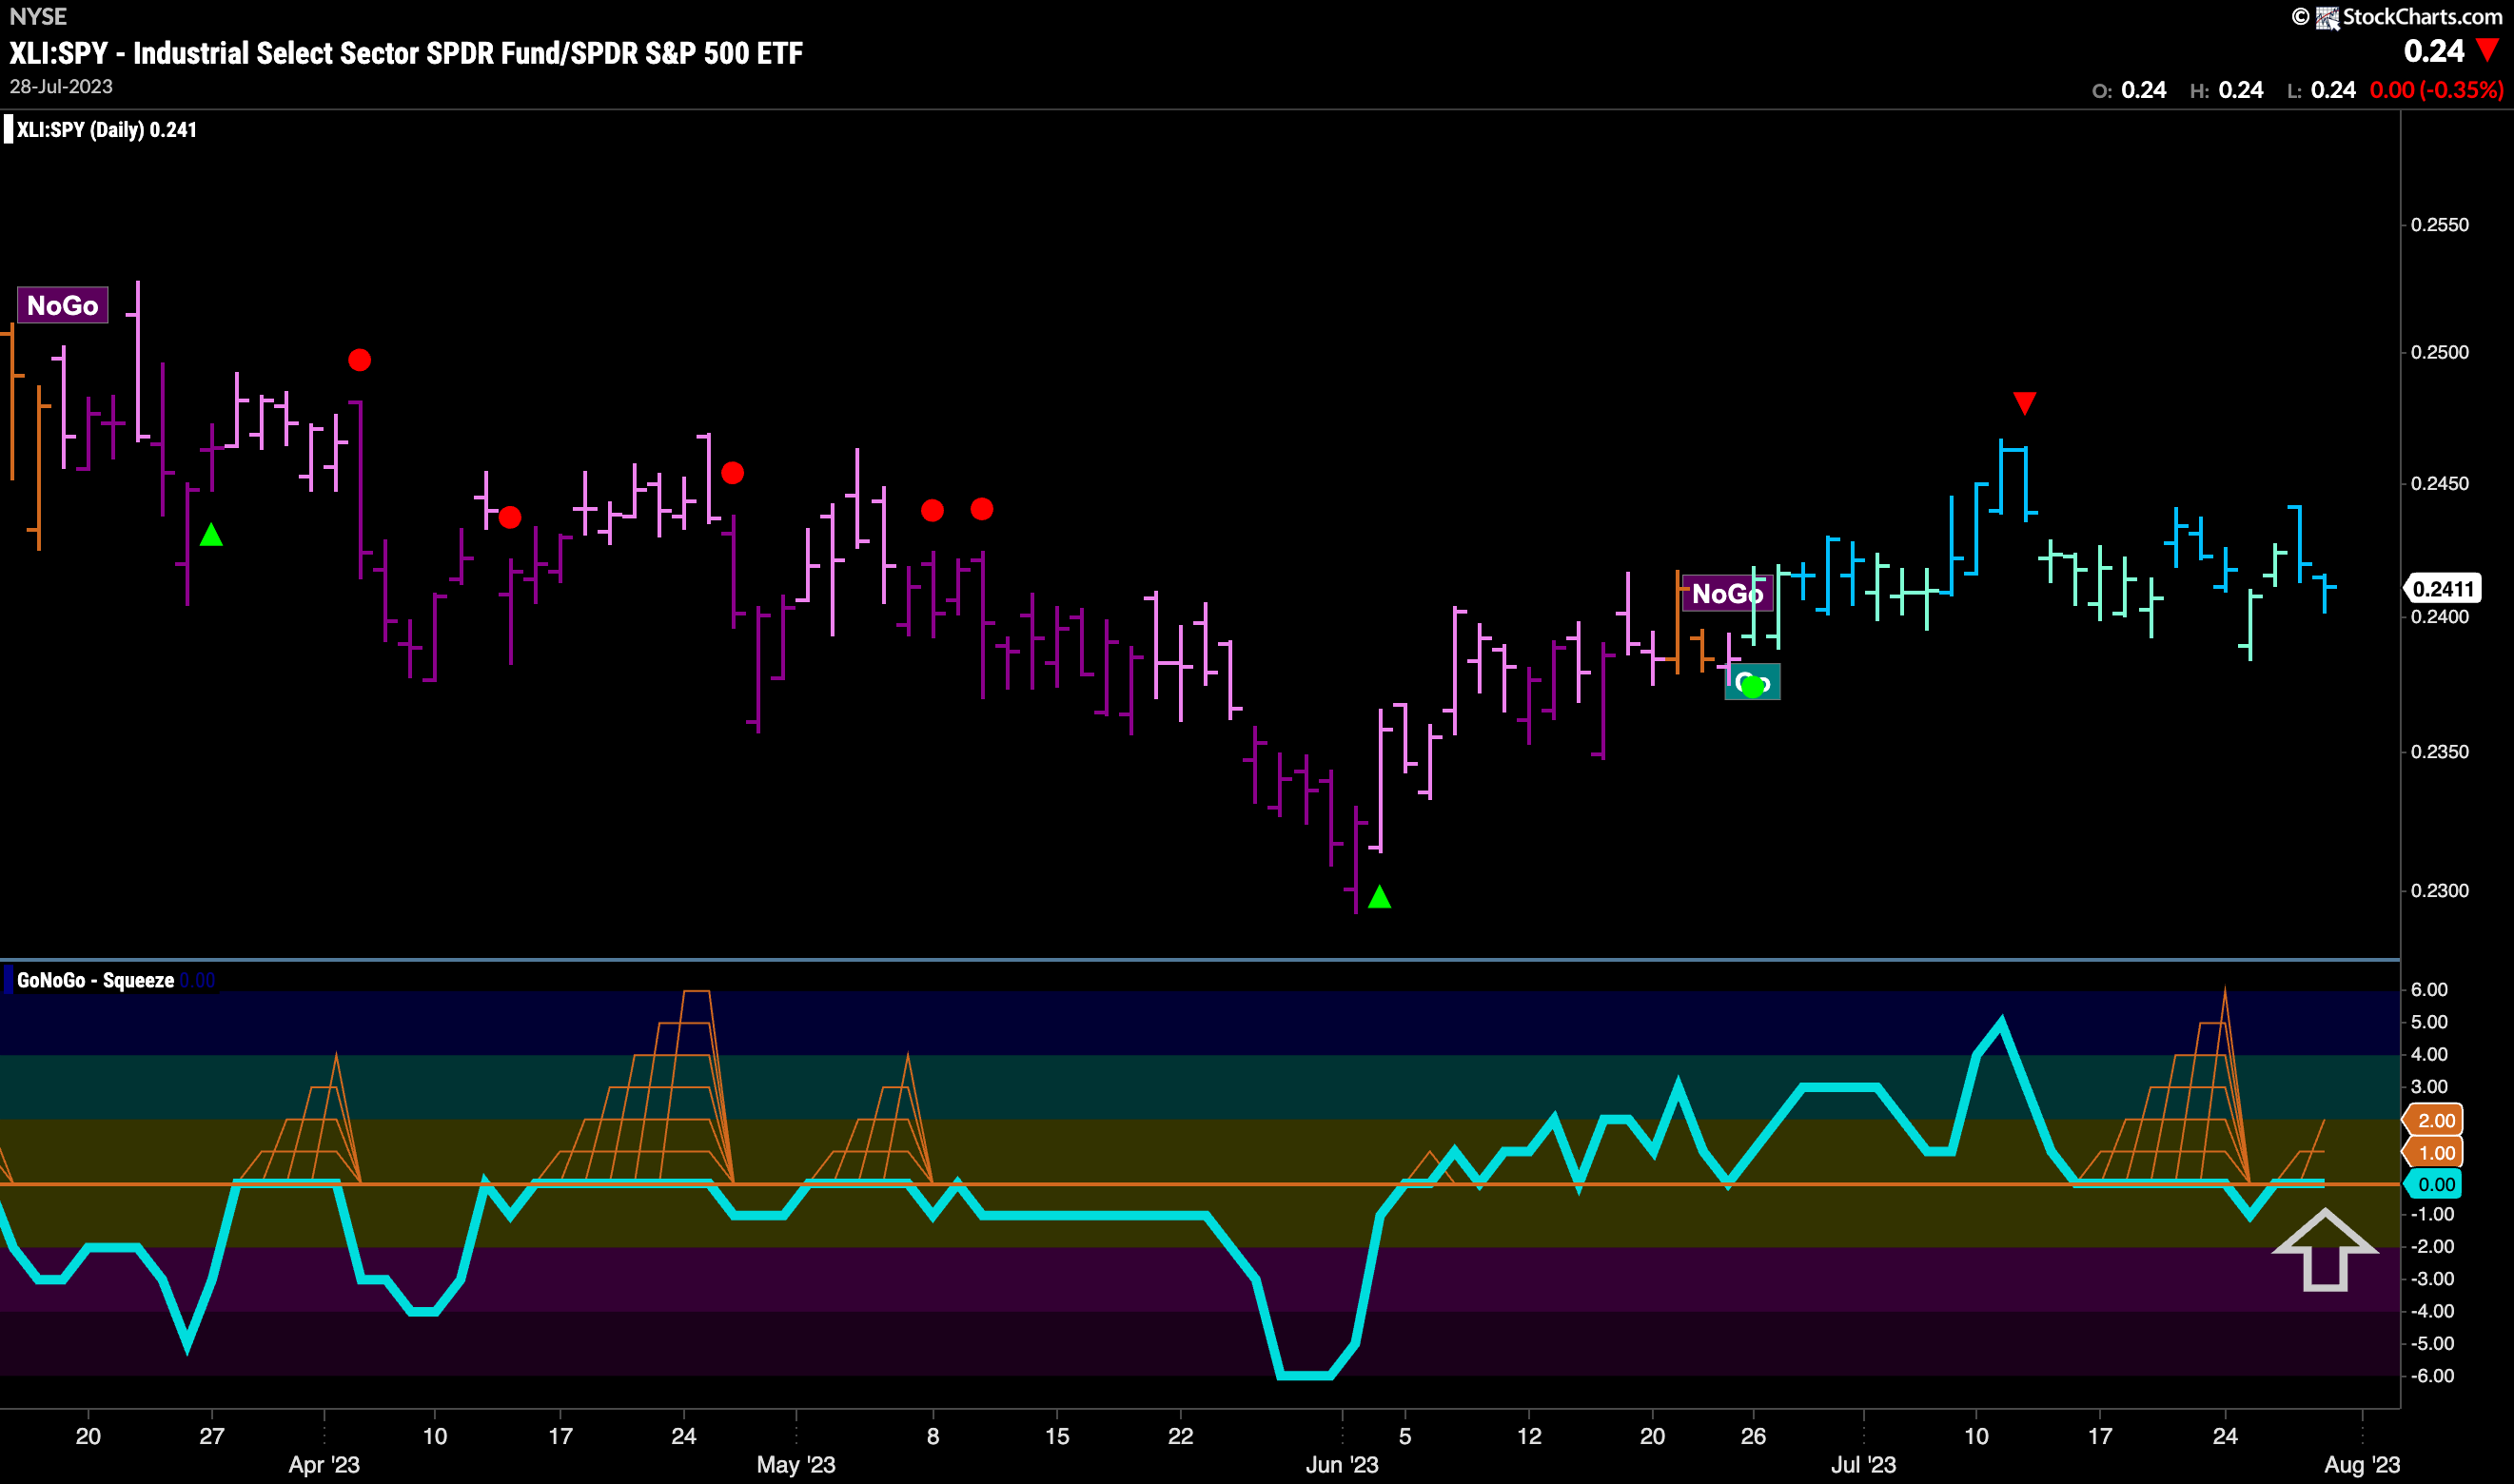Click the XLI:SPY (Daily) 0.241 legend
The width and height of the screenshot is (2514, 1484).
point(100,129)
